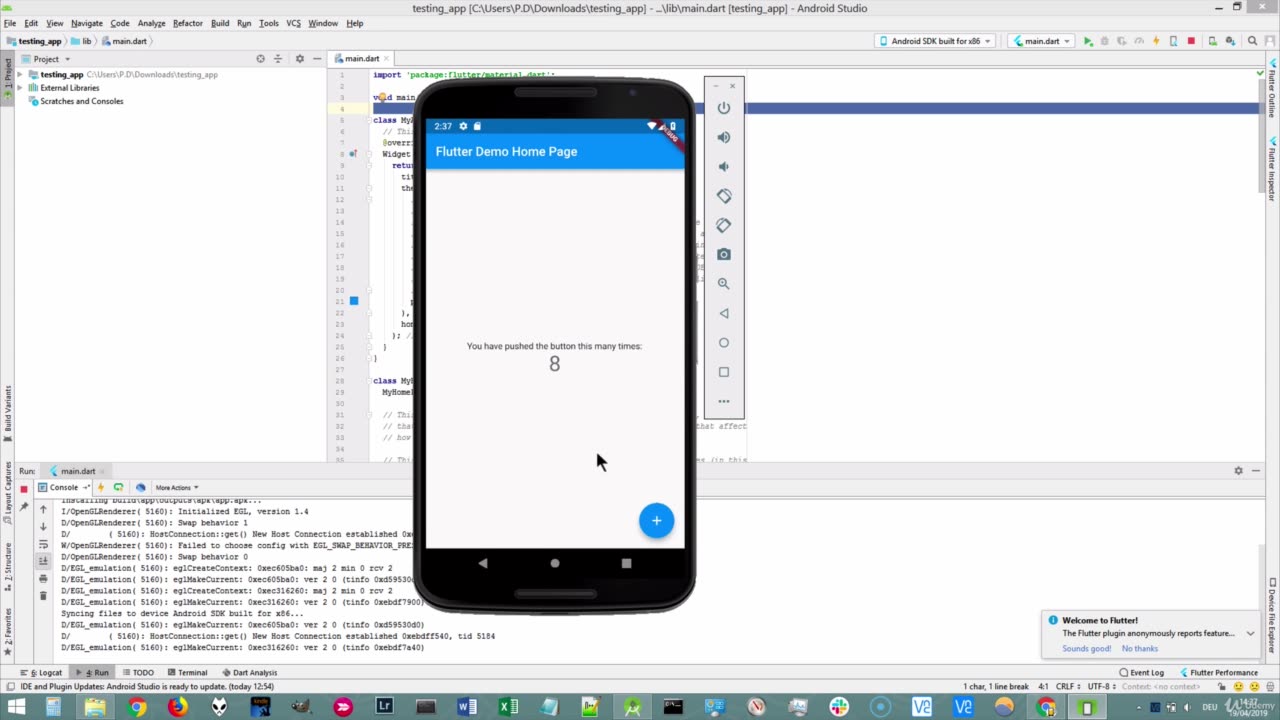Tap the phone's on-screen home button
Screen dimensions: 1280x720
click(555, 563)
